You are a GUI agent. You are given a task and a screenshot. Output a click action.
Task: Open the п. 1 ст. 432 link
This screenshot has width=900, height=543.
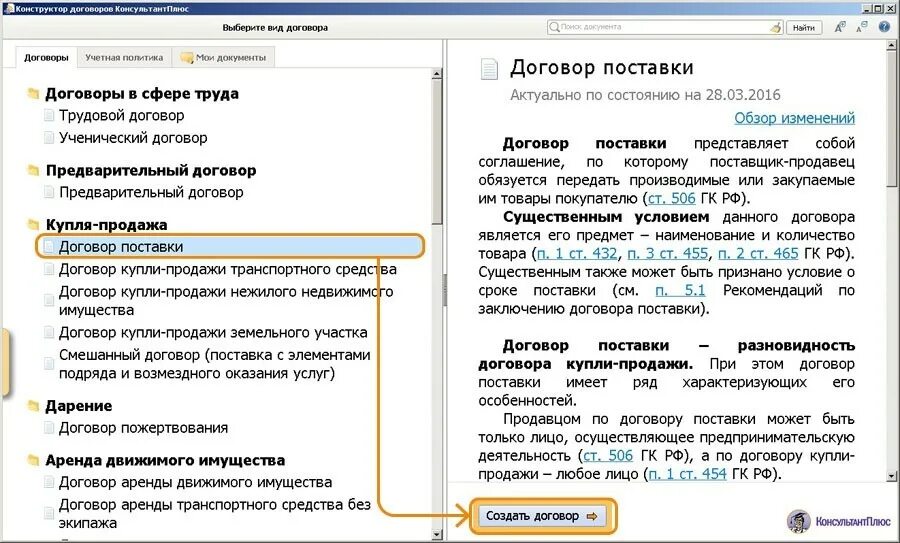coord(576,254)
